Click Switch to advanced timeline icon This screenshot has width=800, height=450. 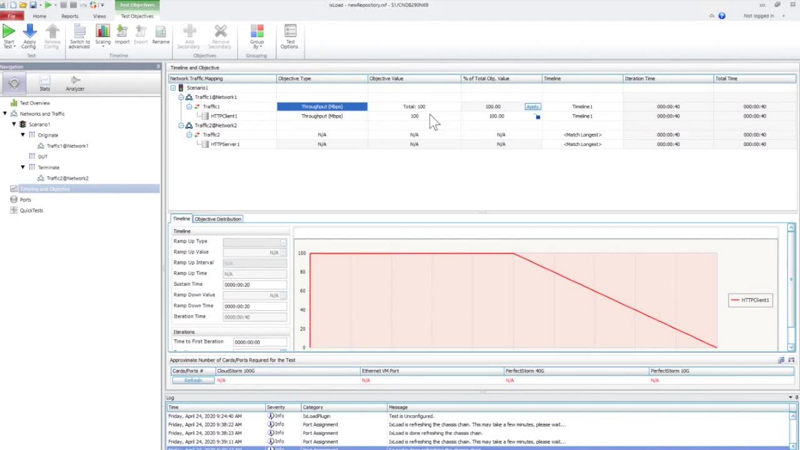(x=80, y=32)
